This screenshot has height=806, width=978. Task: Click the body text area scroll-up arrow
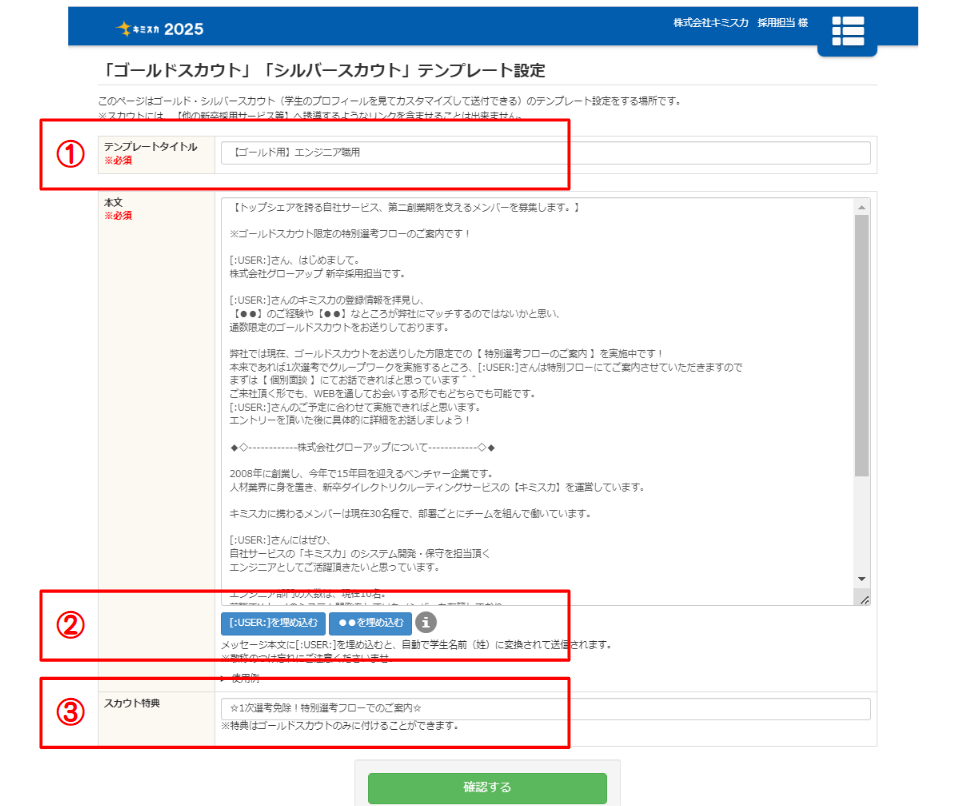862,207
